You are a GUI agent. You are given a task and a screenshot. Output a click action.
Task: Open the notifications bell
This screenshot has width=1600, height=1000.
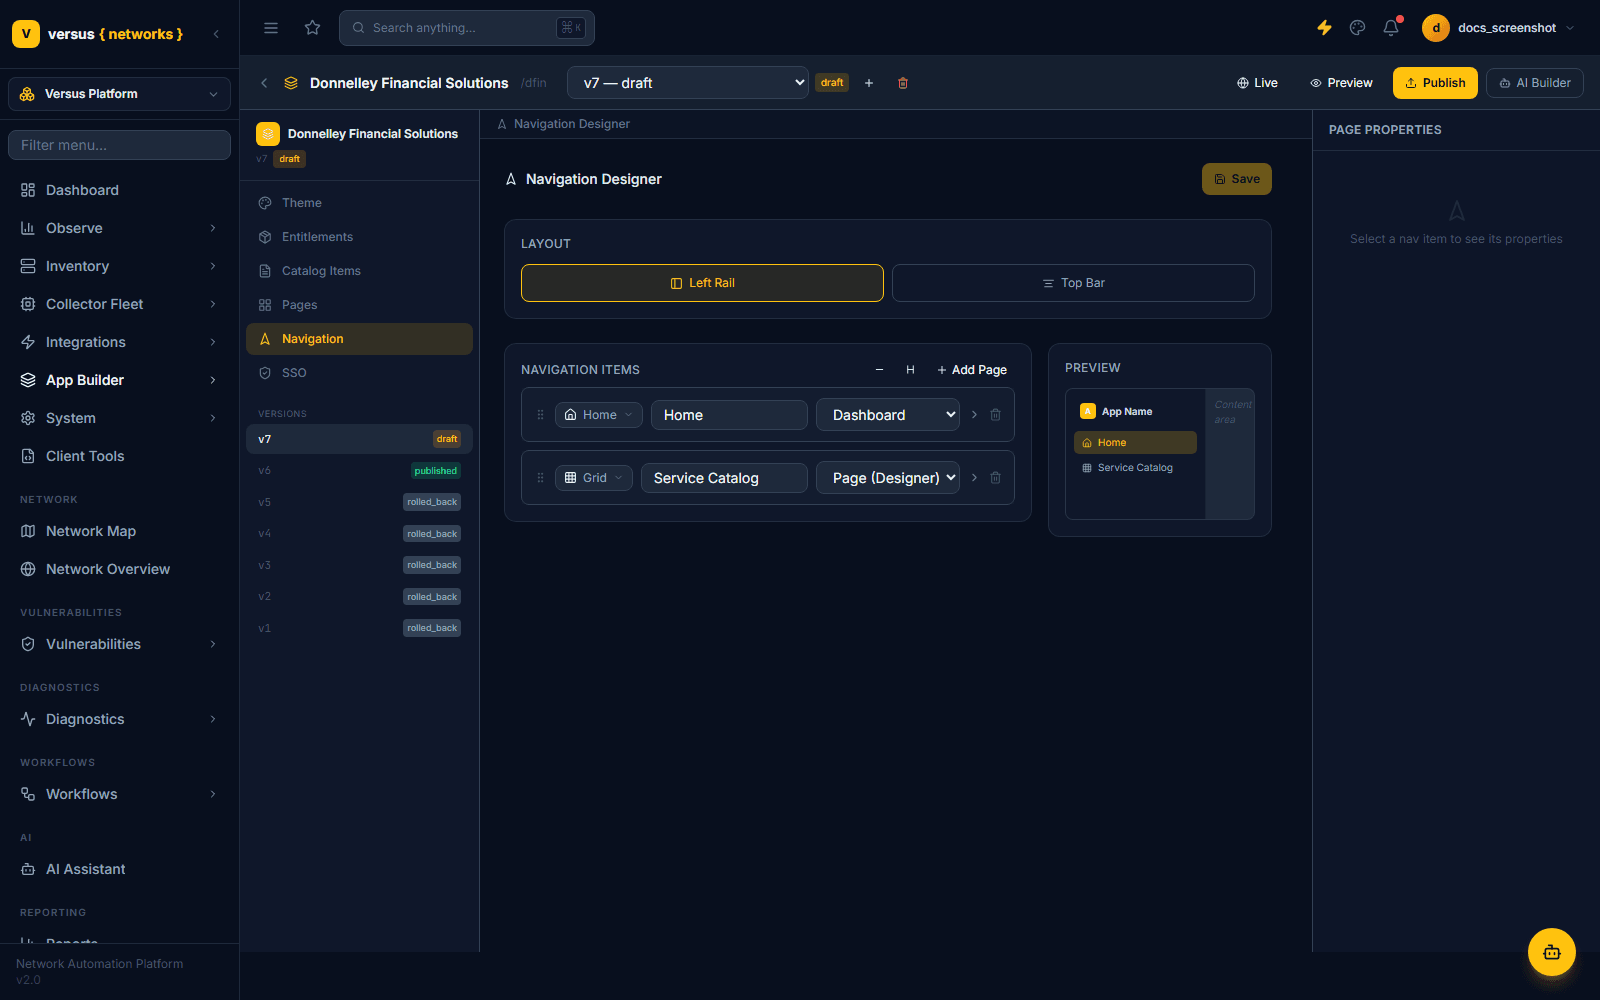click(x=1391, y=28)
